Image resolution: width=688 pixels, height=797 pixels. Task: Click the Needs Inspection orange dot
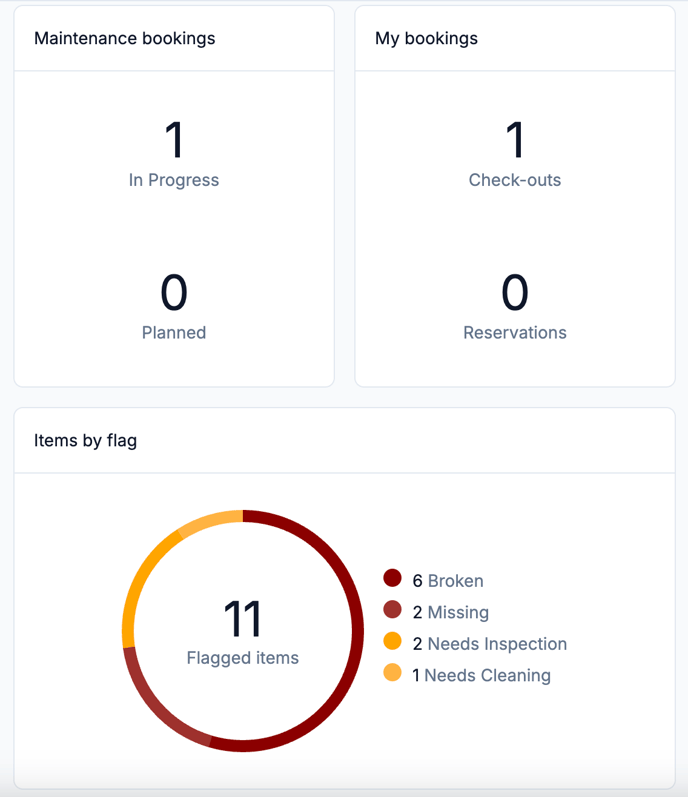pyautogui.click(x=392, y=641)
